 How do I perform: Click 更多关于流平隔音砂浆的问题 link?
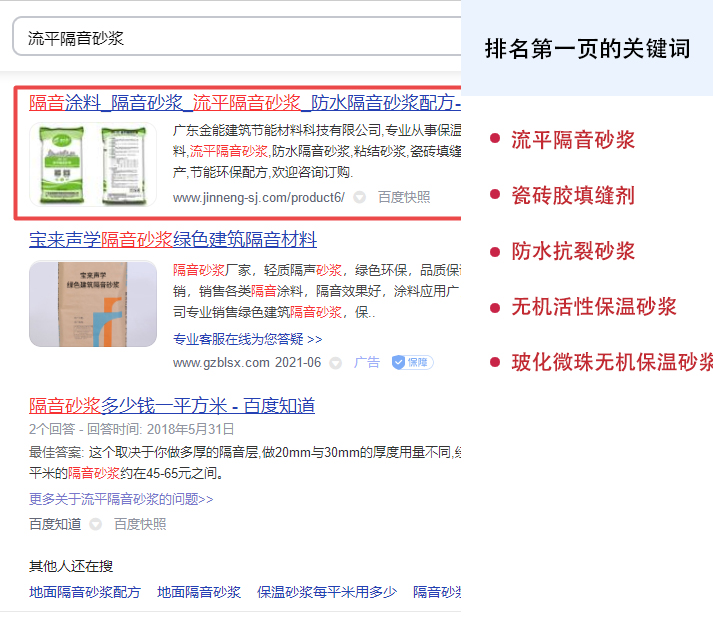121,499
